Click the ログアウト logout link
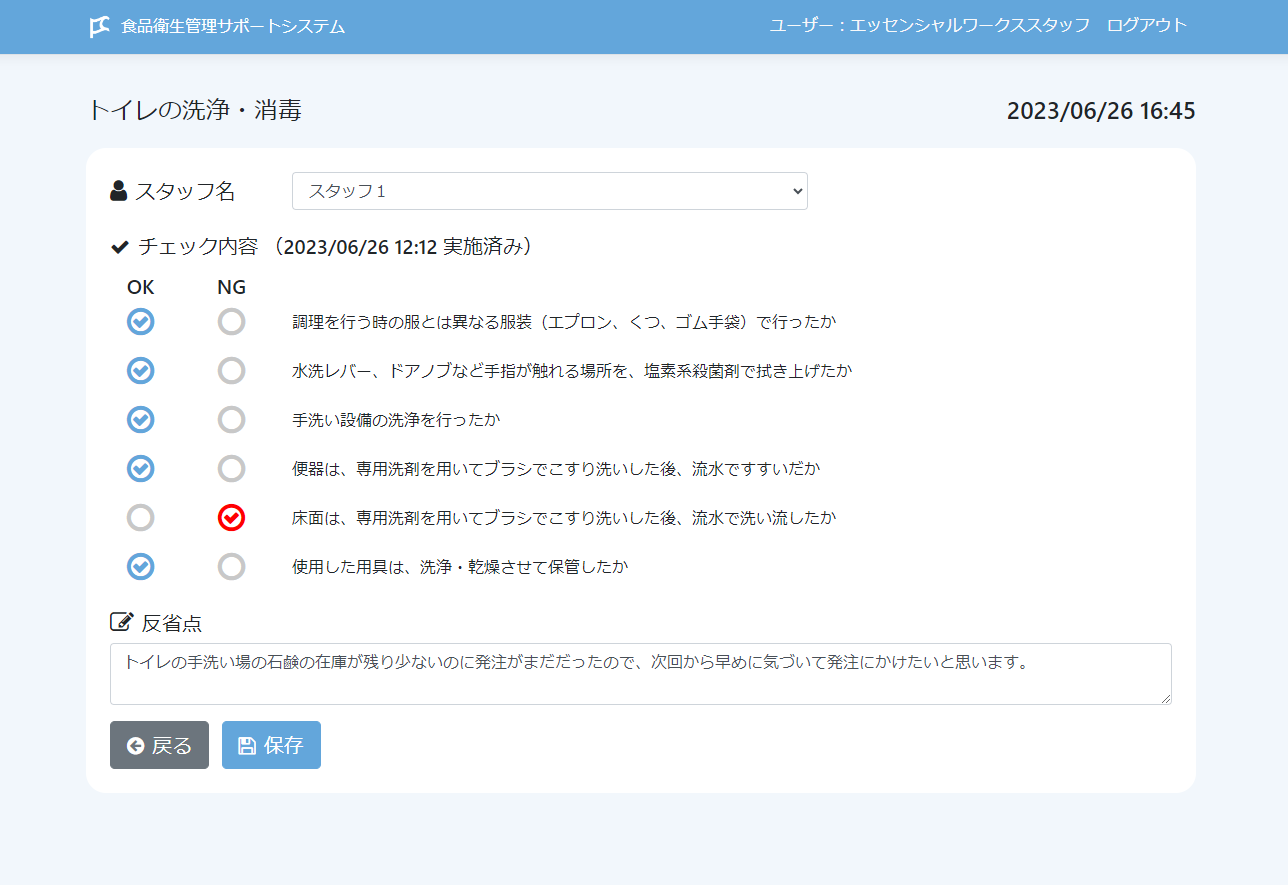Screen dimensions: 1288x885 coord(1147,26)
